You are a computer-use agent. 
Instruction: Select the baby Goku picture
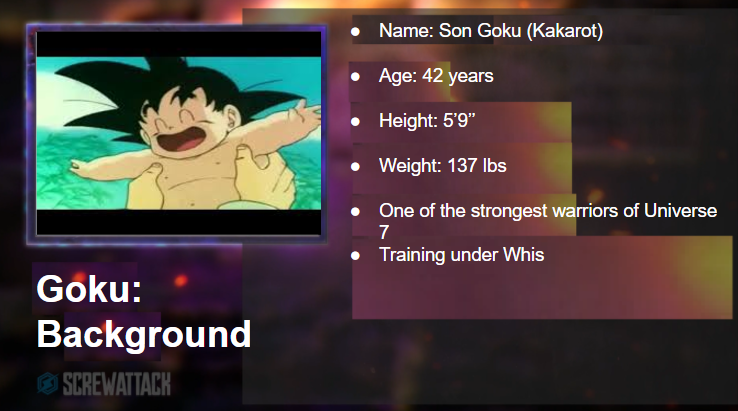point(179,133)
